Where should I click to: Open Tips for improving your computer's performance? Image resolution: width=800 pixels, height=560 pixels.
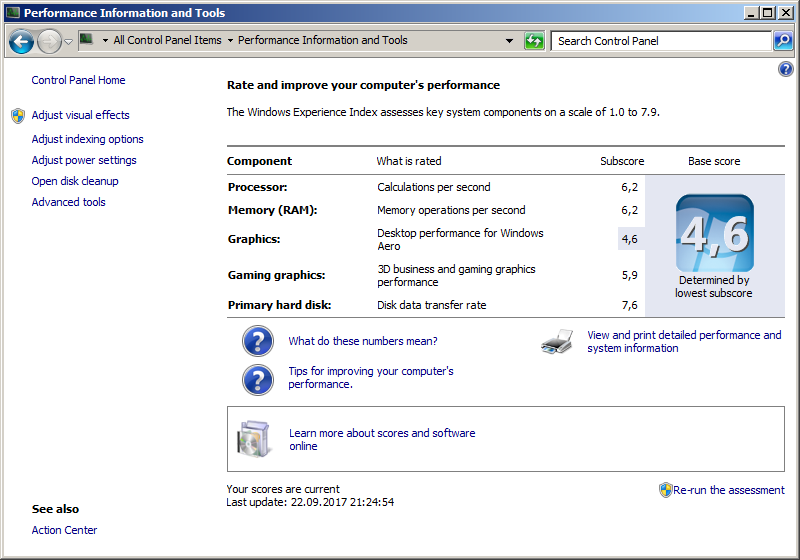371,377
